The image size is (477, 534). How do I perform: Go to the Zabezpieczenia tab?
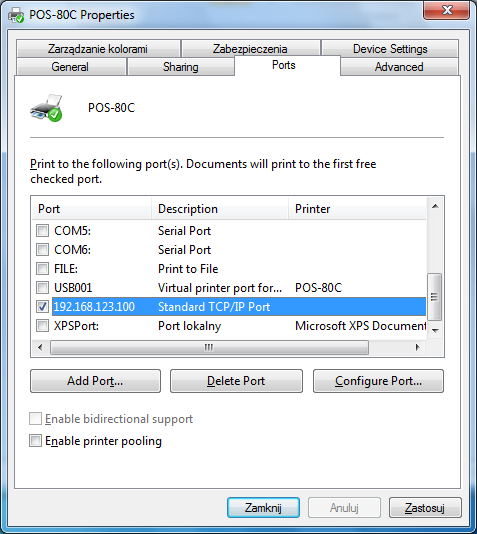tap(250, 49)
